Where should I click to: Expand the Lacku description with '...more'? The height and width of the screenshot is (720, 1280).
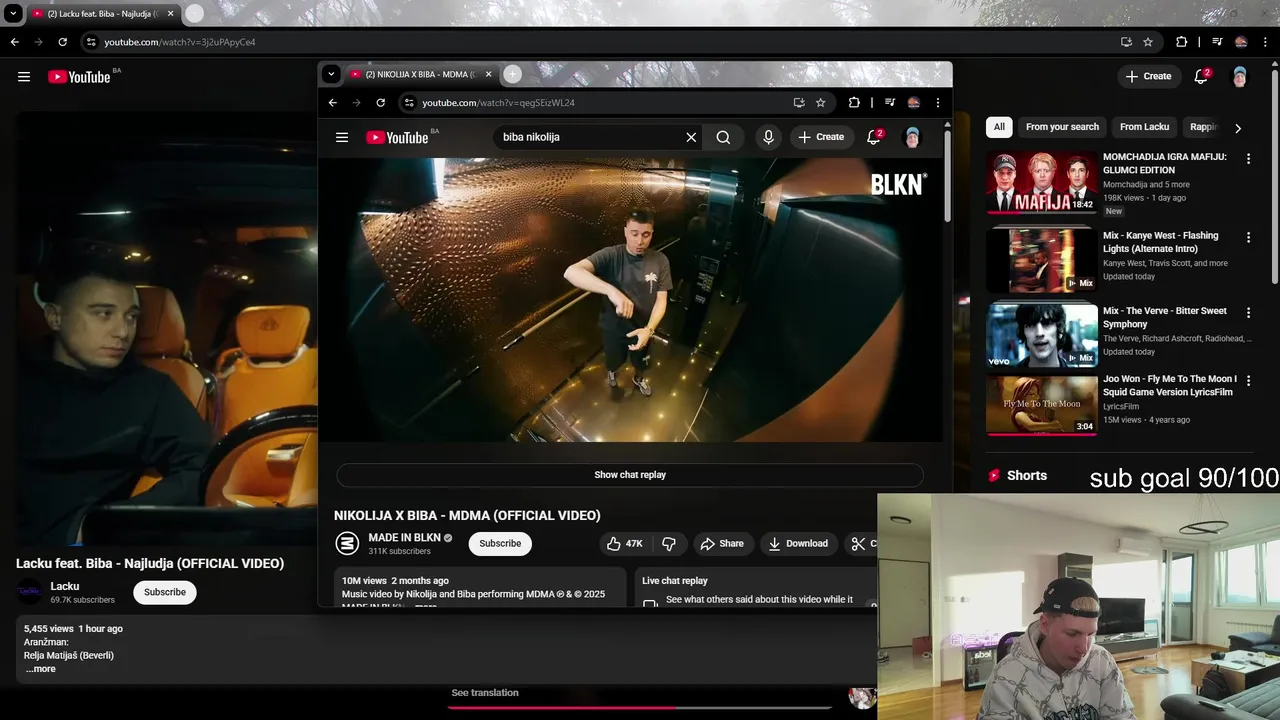(x=41, y=669)
